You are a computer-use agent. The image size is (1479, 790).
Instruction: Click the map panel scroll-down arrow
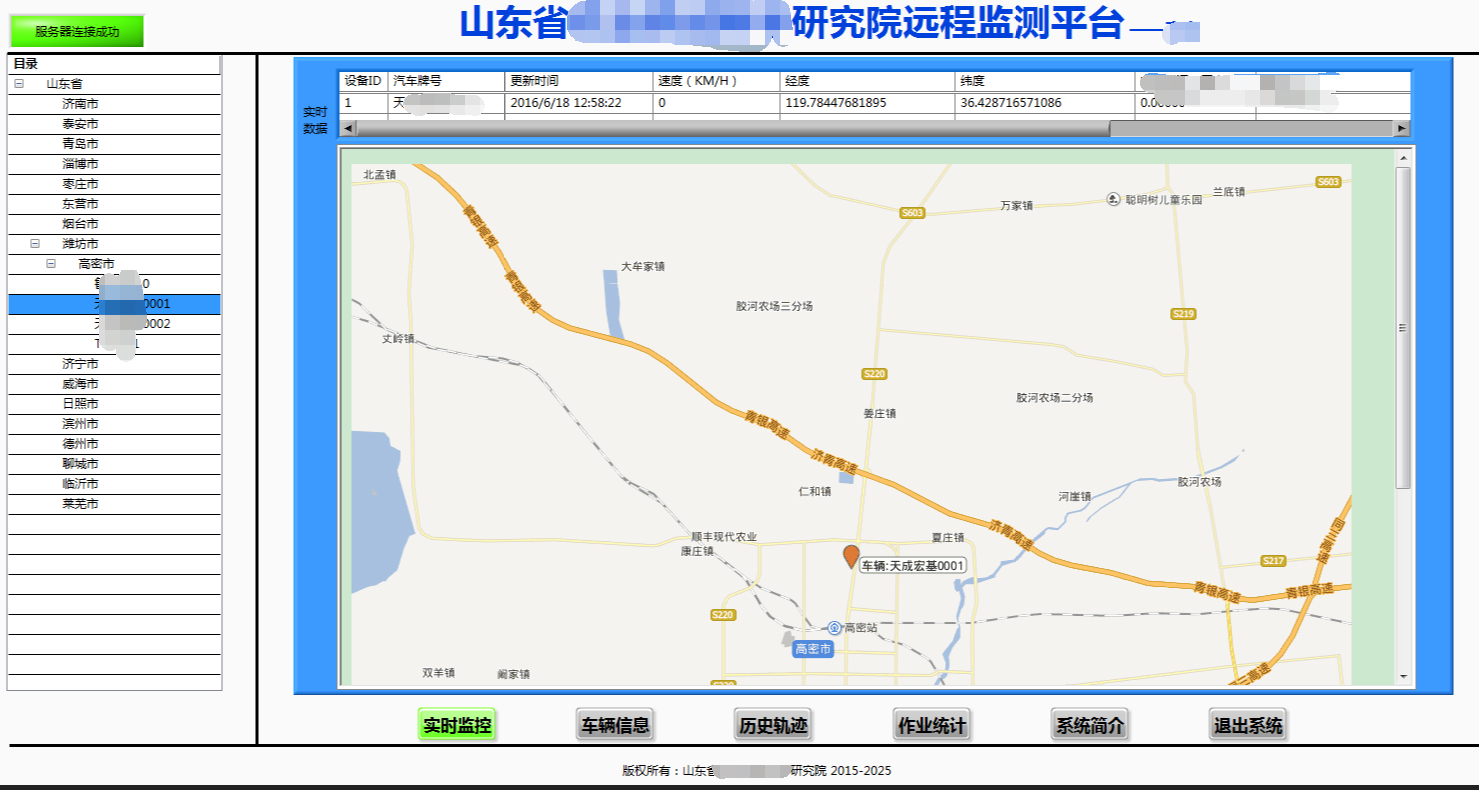pos(1403,677)
